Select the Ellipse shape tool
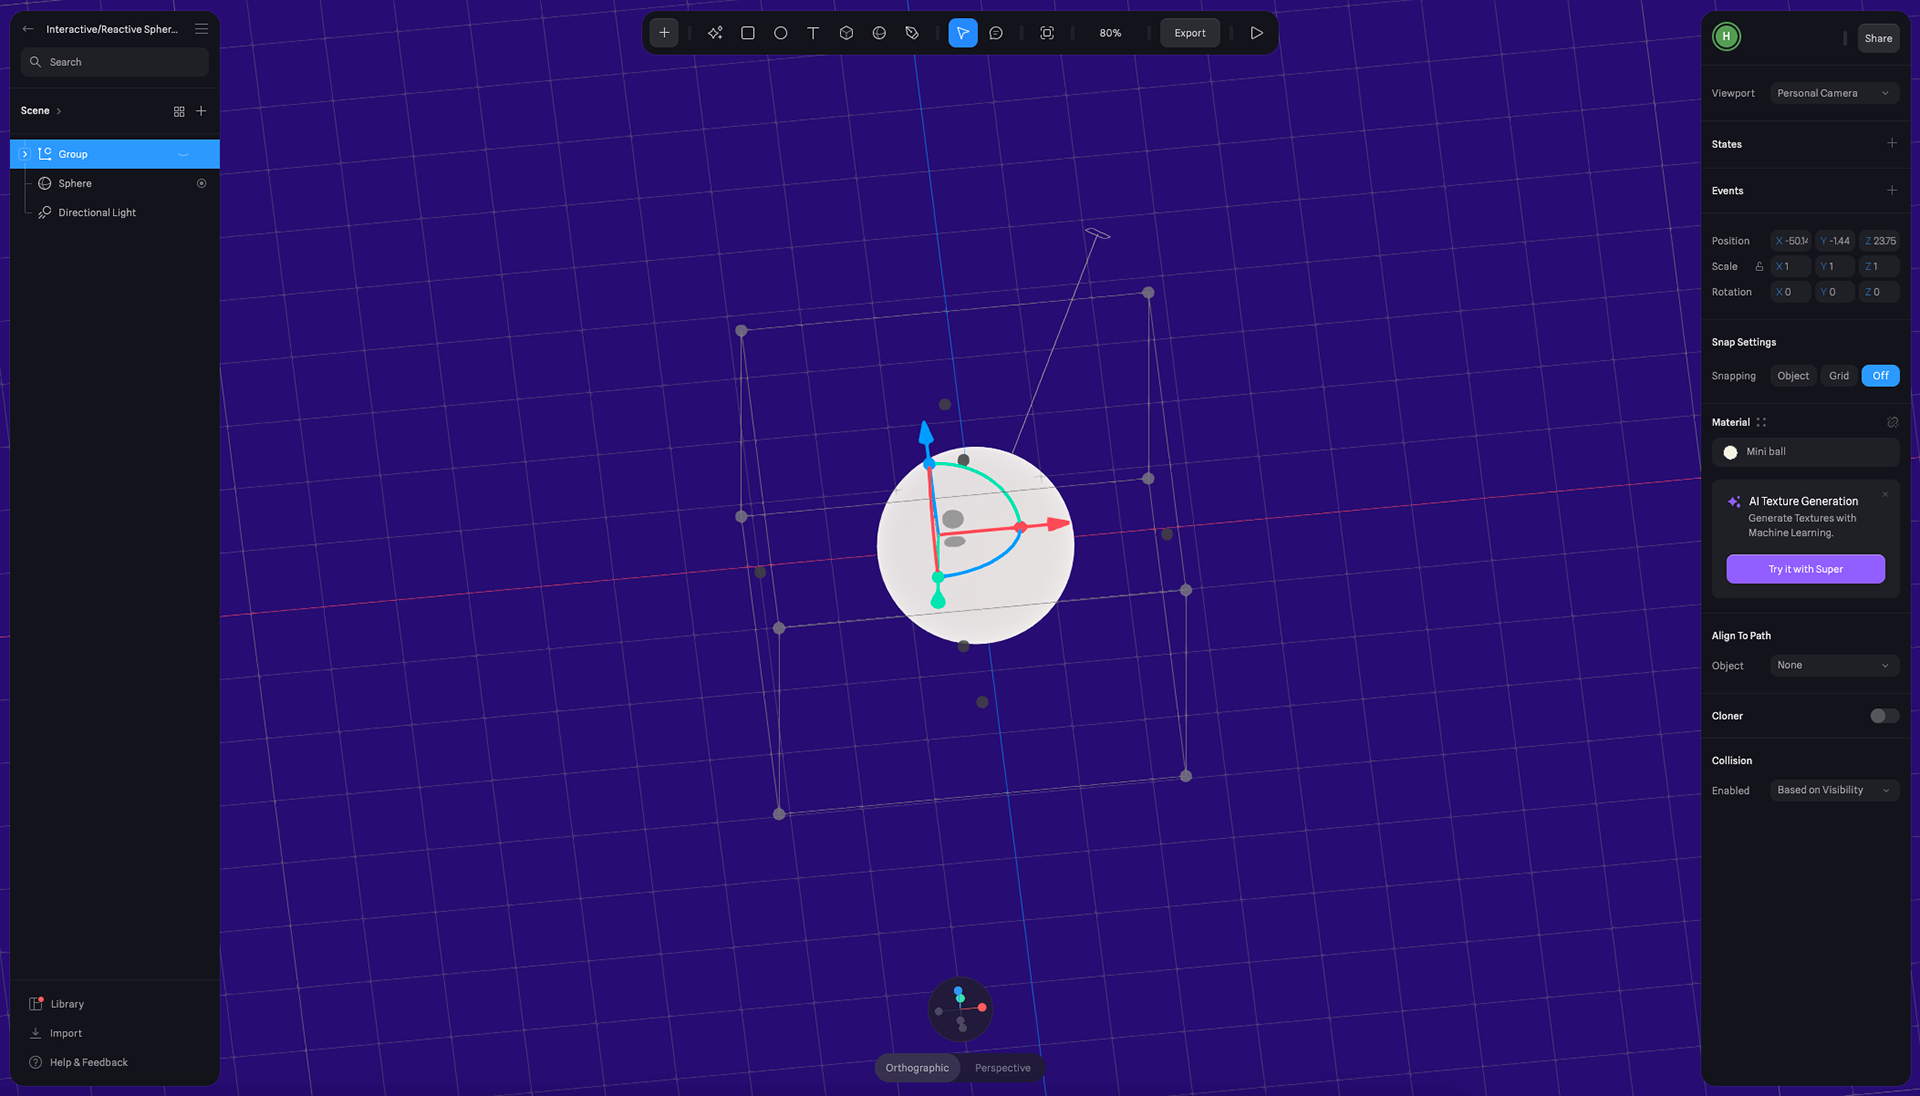 click(x=780, y=33)
